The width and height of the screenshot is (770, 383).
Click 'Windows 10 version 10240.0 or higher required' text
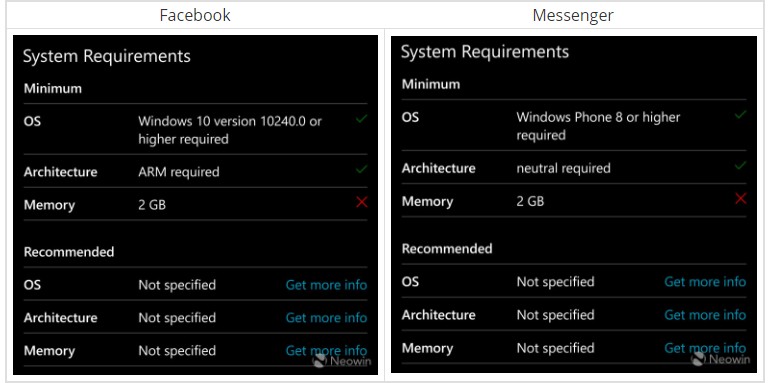point(230,130)
